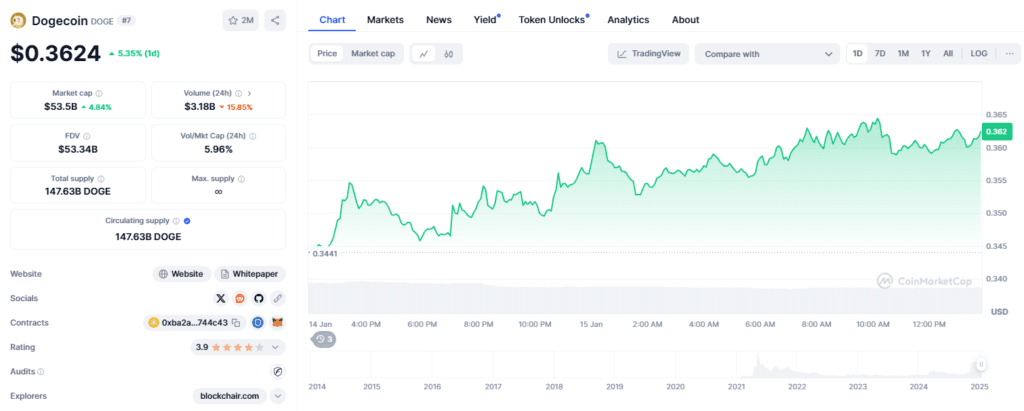
Task: Toggle LOG scale on chart
Action: click(978, 54)
